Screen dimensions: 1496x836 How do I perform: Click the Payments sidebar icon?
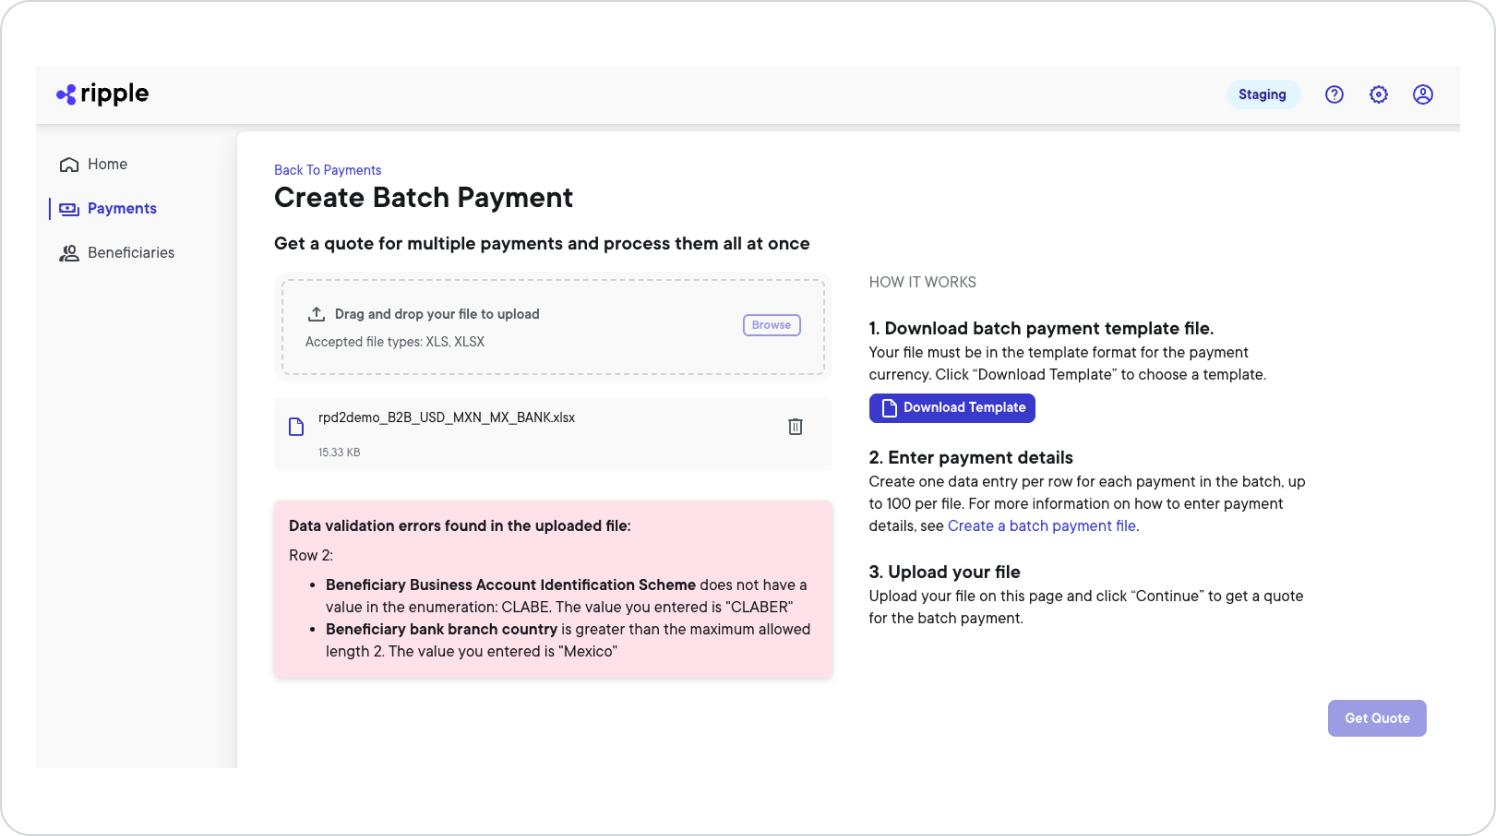(x=68, y=208)
